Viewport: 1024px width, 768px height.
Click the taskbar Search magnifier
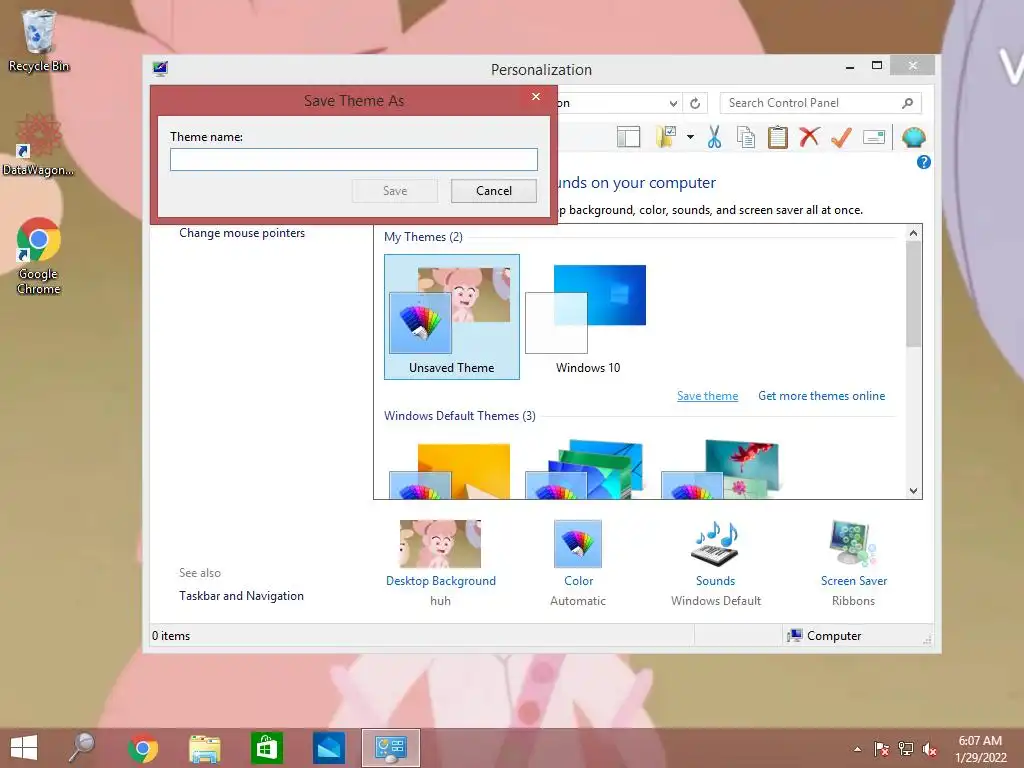point(82,748)
